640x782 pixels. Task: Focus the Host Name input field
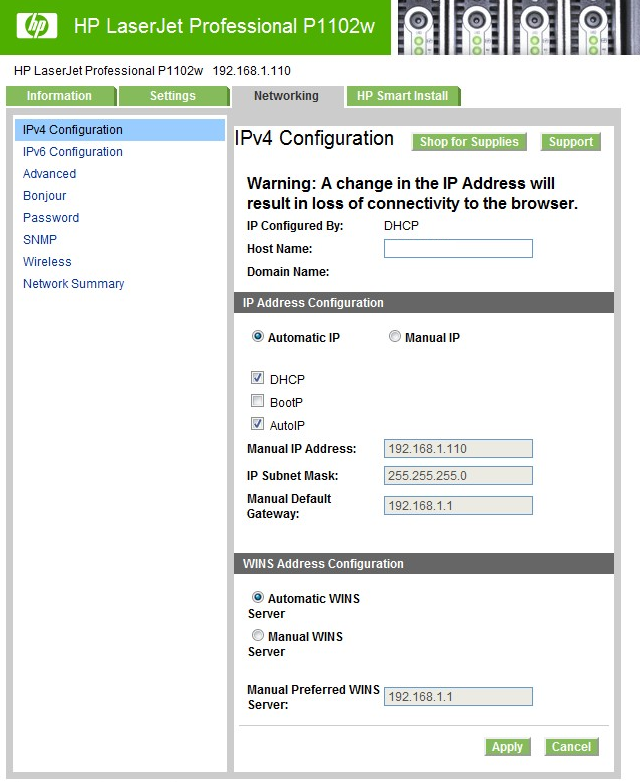(x=458, y=248)
